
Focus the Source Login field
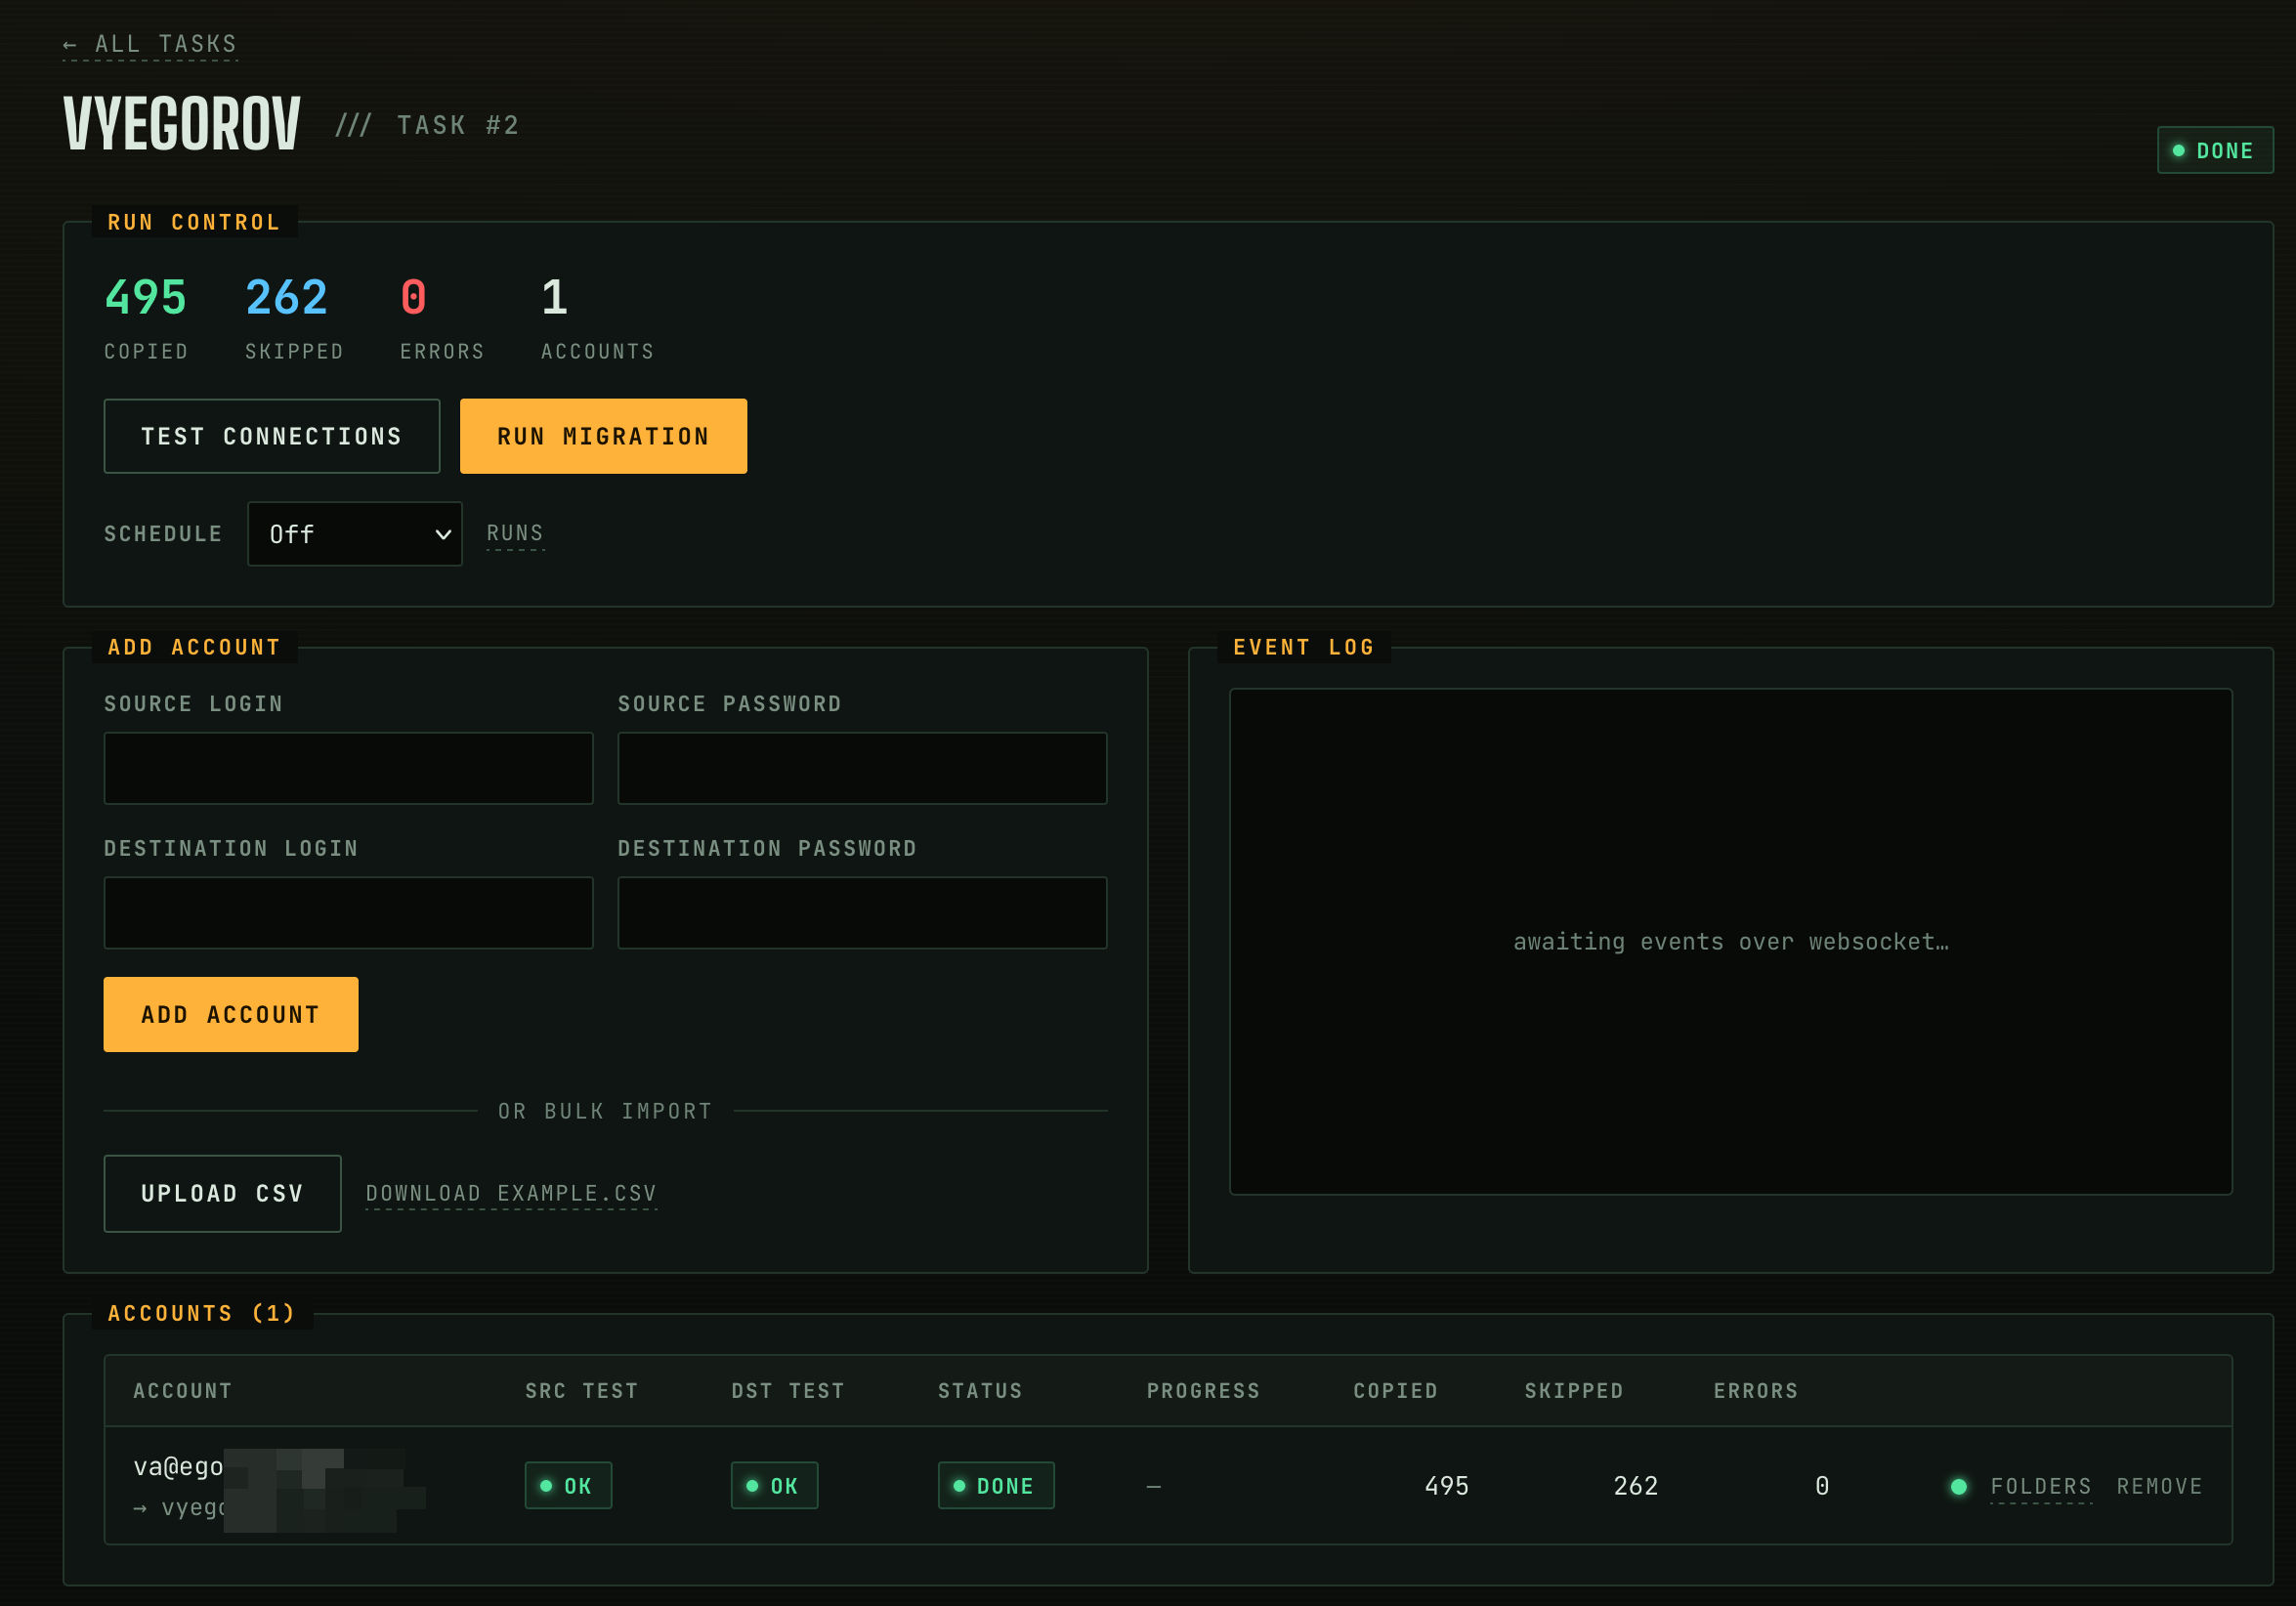348,768
